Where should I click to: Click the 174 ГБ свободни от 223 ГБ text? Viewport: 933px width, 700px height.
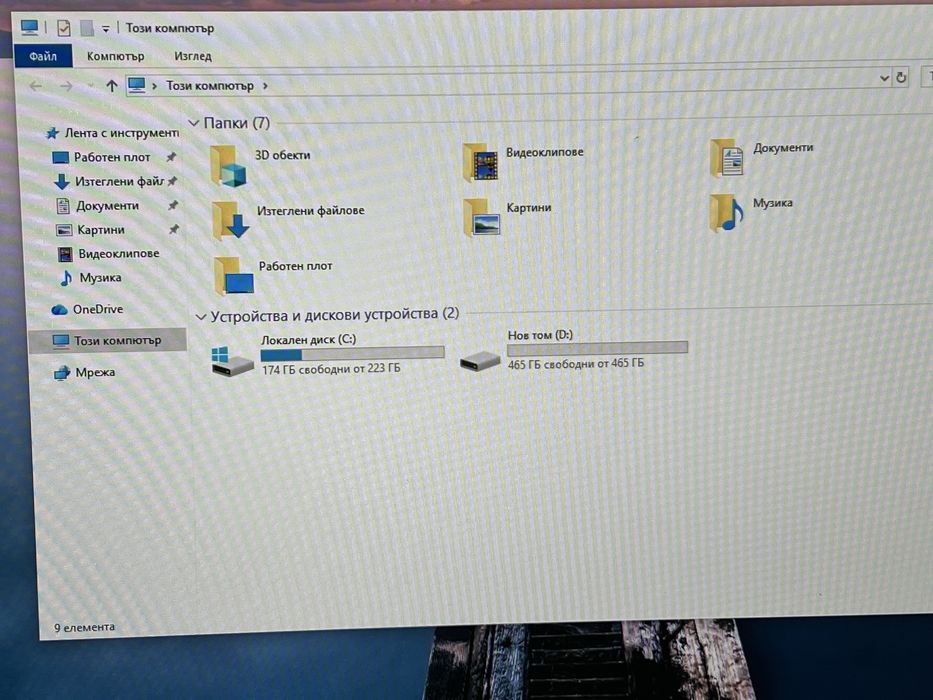tap(331, 369)
